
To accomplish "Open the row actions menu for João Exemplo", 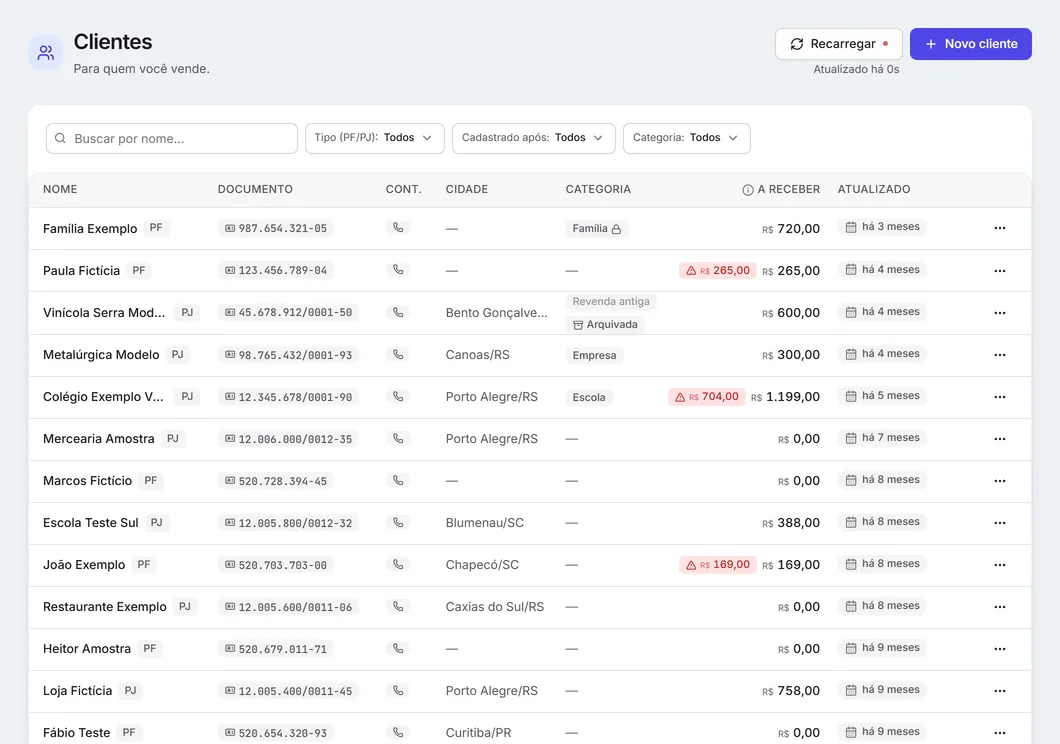I will click(x=1000, y=565).
